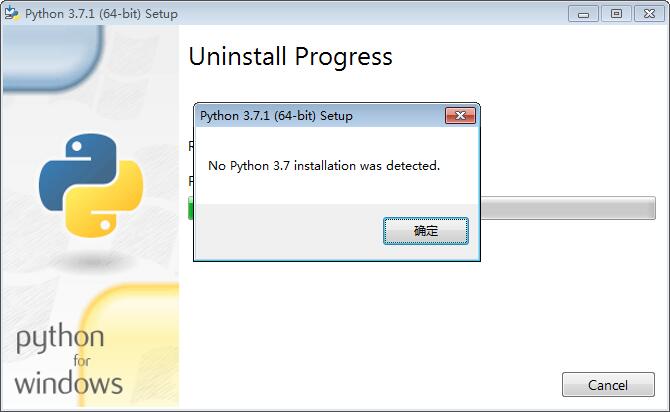Close the 'No Python 3.7 installation' dialog
670x412 pixels.
pos(460,115)
